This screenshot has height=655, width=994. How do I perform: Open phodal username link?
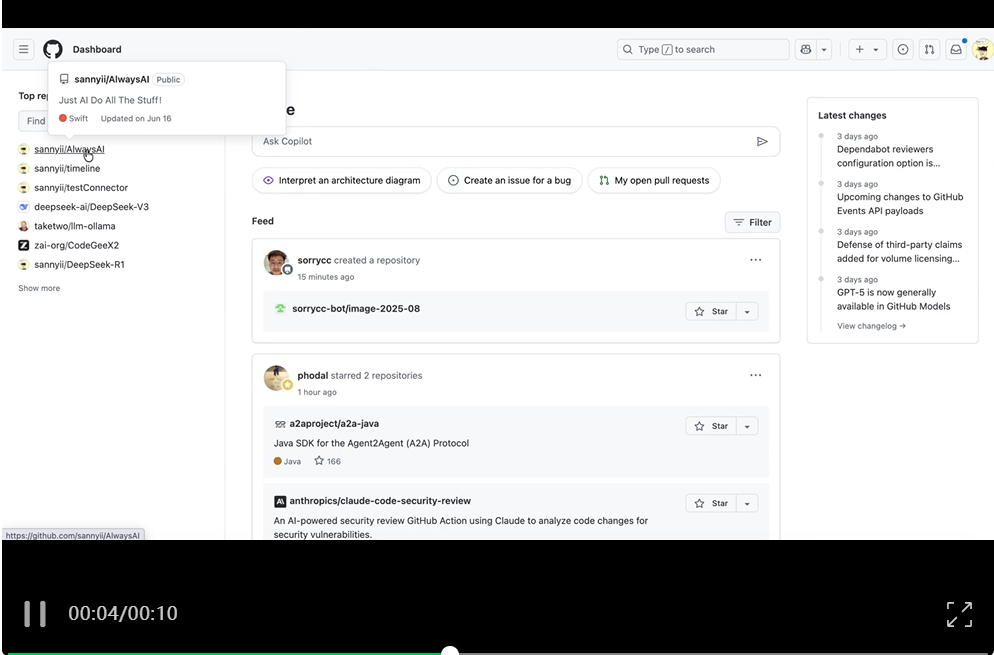(313, 375)
